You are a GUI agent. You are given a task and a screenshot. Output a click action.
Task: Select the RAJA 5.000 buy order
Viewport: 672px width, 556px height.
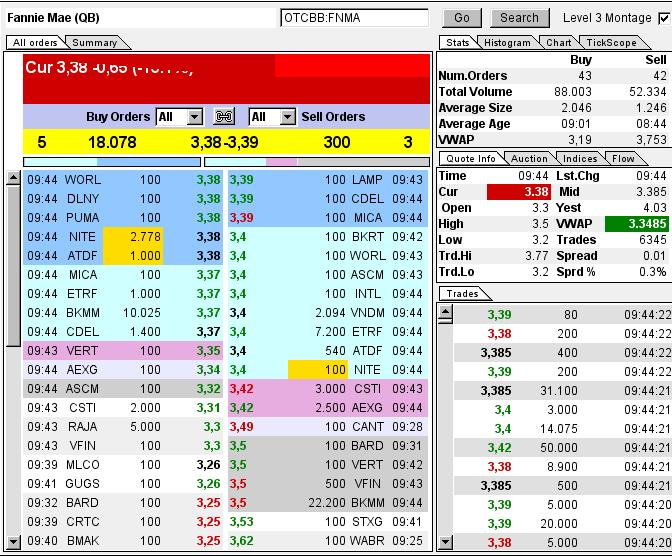point(123,427)
